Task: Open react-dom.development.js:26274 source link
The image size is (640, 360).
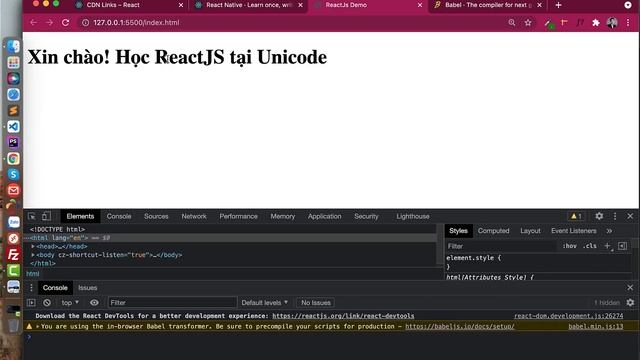Action: [569, 316]
